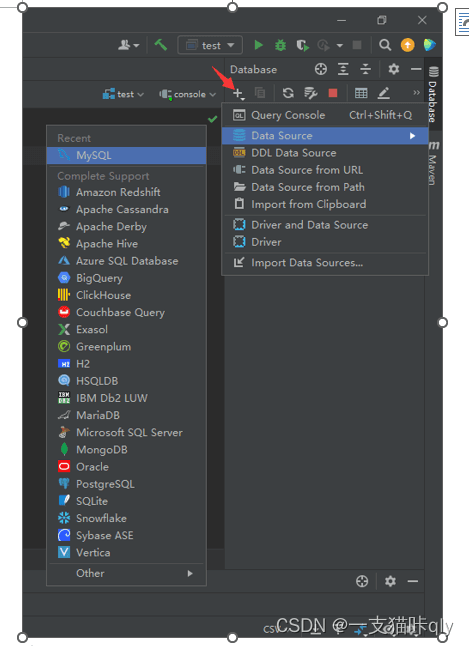This screenshot has width=469, height=646.
Task: Select Apache Hive
Action: click(127, 244)
